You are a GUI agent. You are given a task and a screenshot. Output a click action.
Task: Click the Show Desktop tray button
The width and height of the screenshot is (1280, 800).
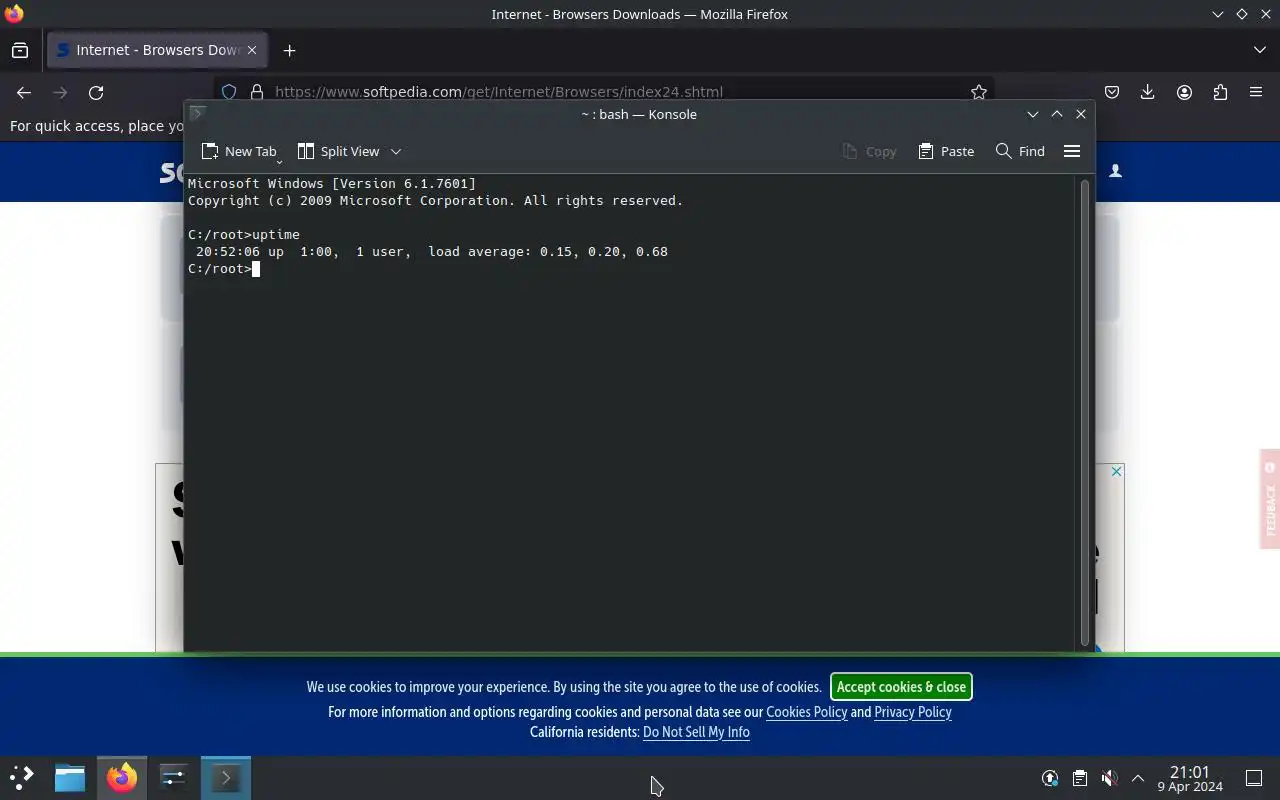[1254, 778]
